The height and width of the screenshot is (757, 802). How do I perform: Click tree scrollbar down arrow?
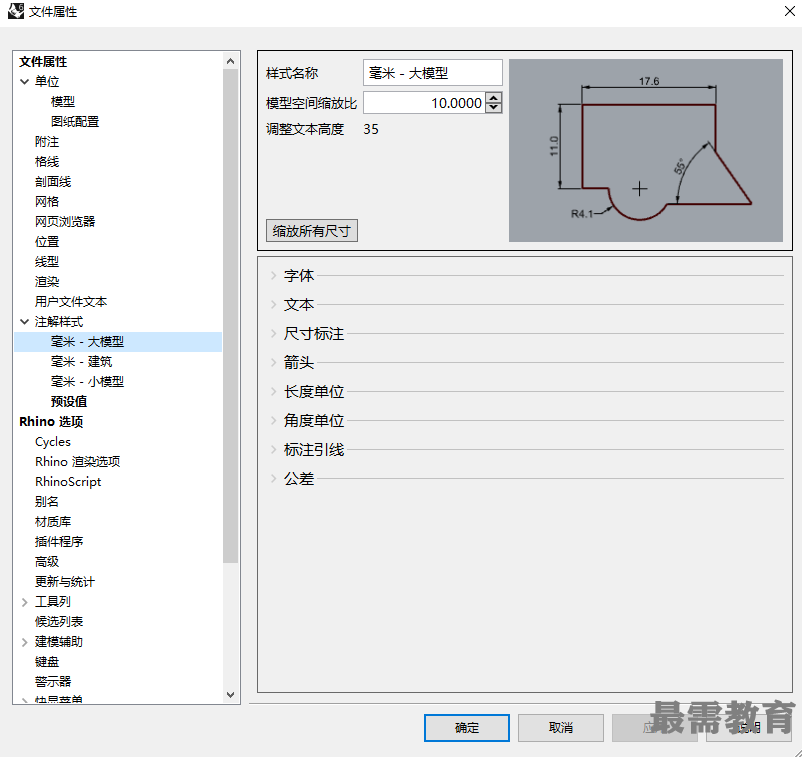pos(231,695)
